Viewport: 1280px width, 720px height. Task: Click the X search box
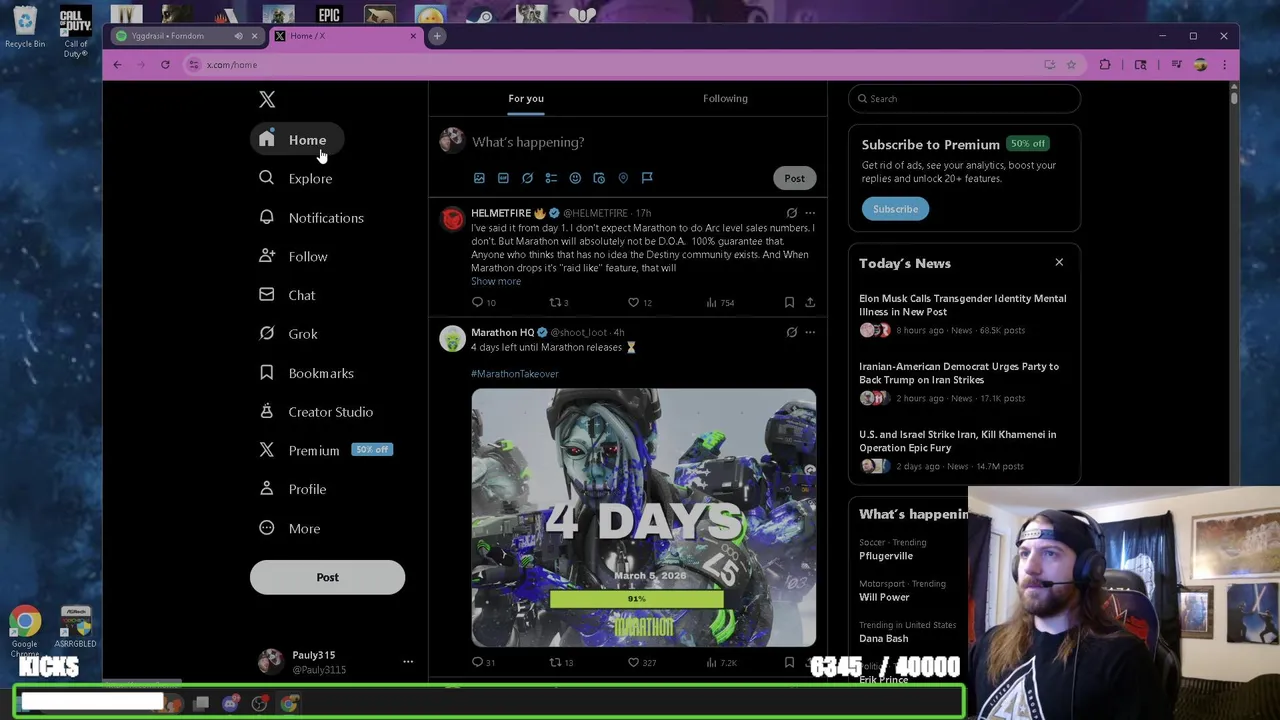(965, 99)
